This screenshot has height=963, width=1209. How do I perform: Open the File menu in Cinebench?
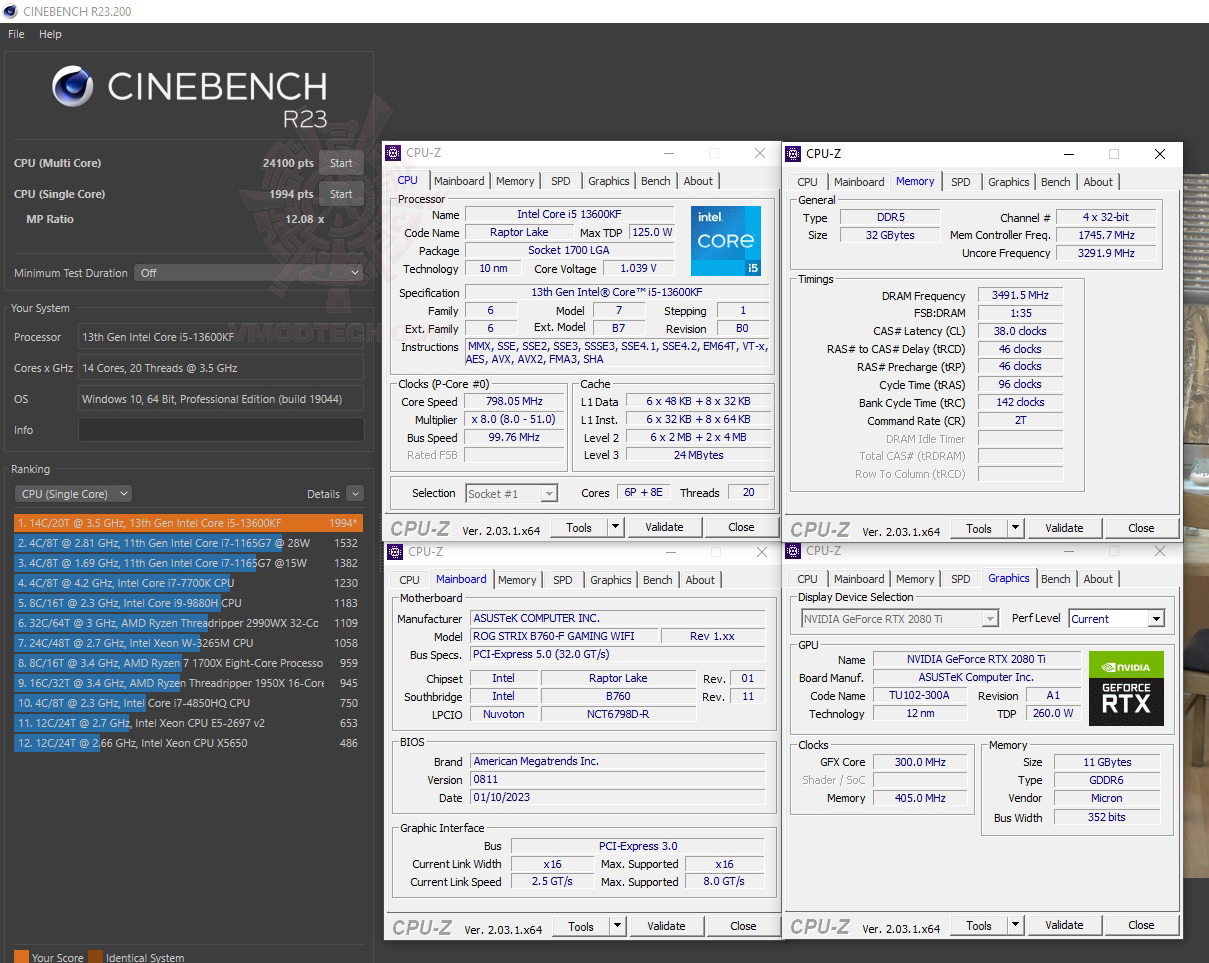16,34
